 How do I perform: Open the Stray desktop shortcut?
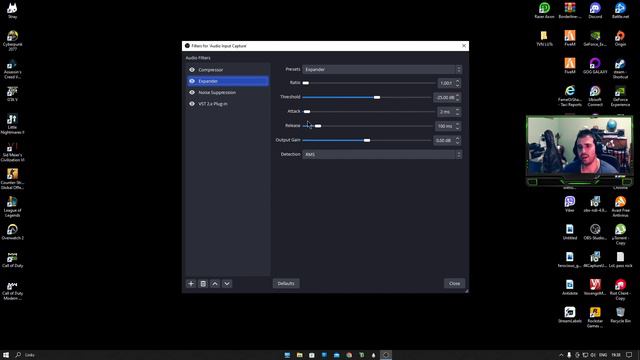(12, 11)
